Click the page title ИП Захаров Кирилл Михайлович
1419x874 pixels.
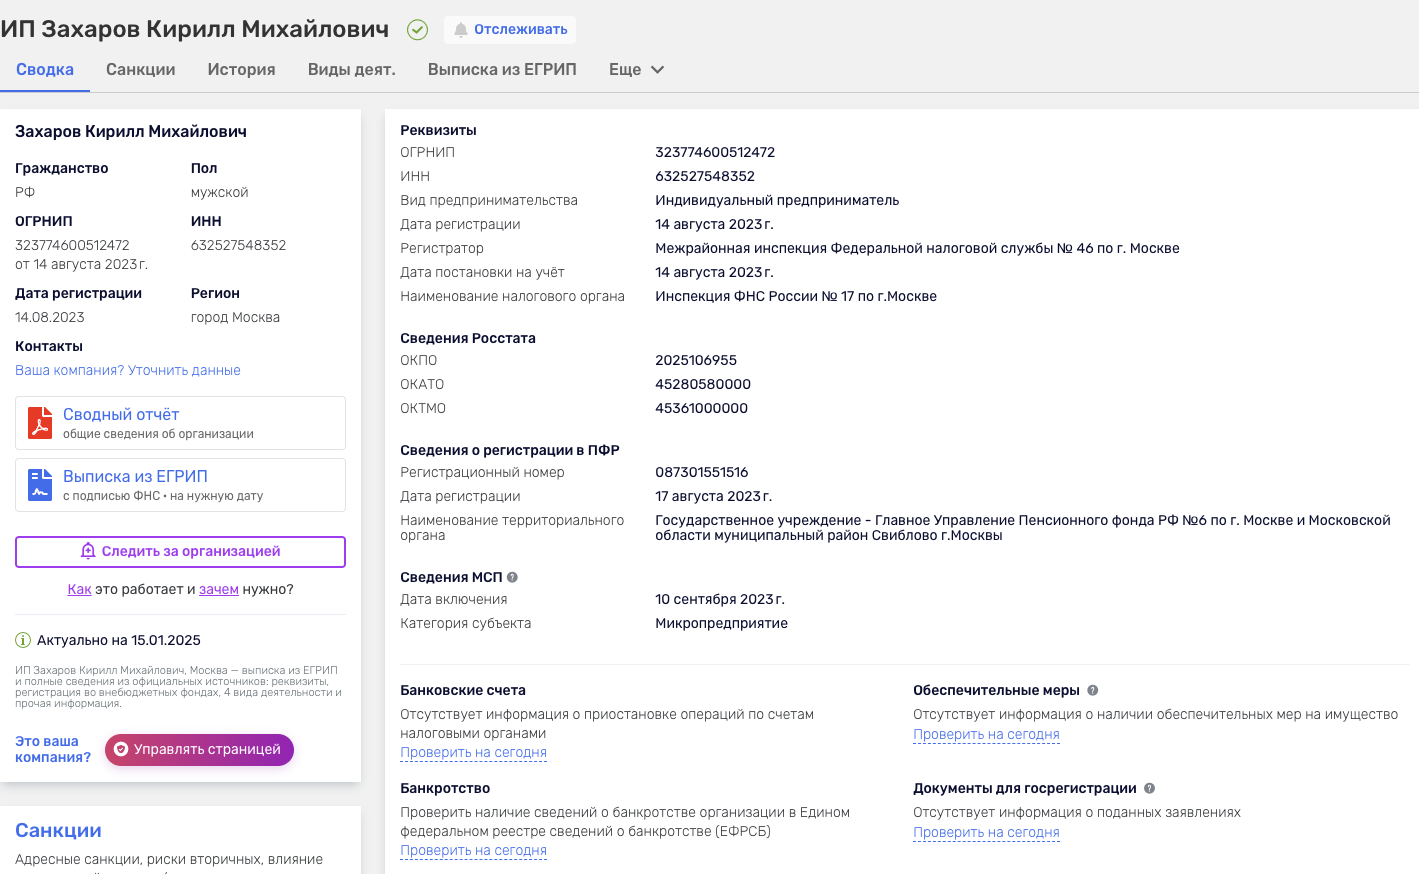click(x=195, y=29)
